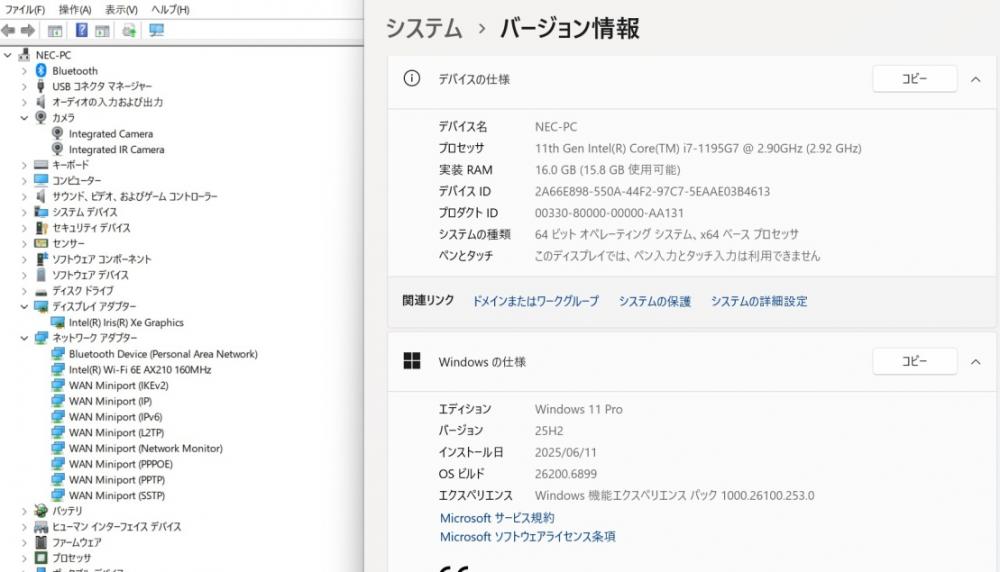
Task: Collapse the ネットワーク アダプター category
Action: coord(24,338)
